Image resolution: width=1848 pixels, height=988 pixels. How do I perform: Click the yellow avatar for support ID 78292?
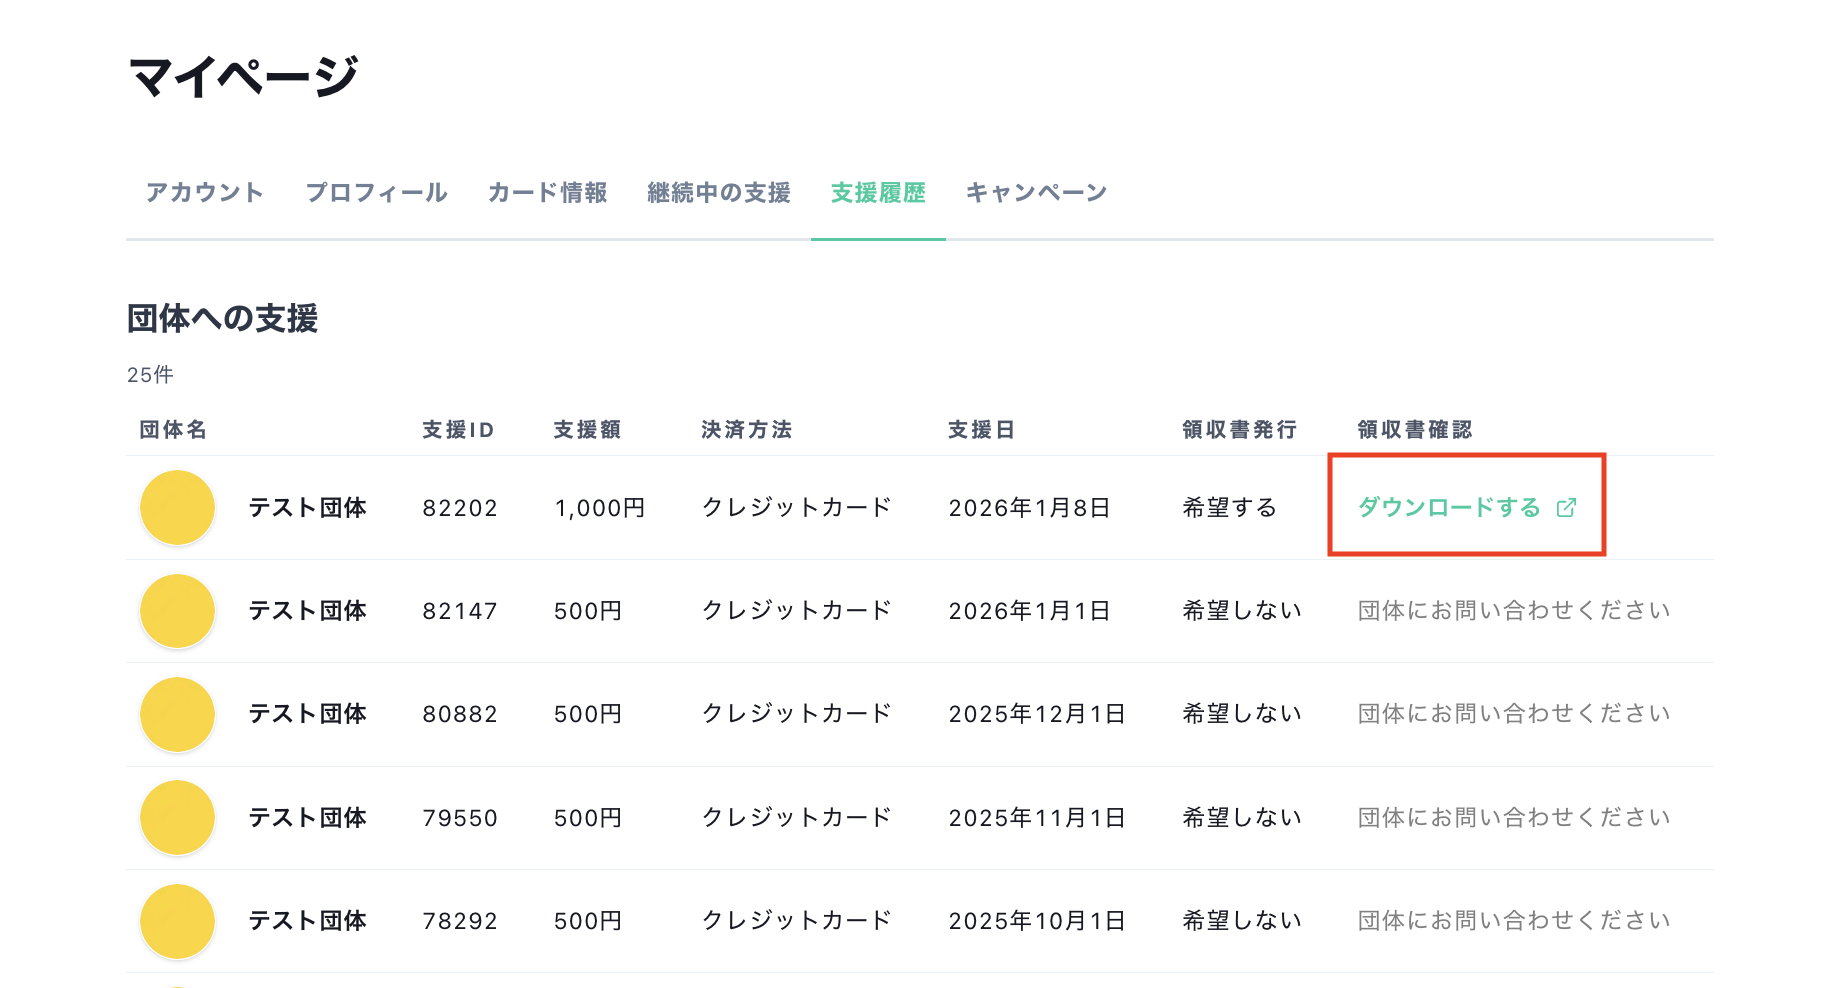[x=177, y=921]
